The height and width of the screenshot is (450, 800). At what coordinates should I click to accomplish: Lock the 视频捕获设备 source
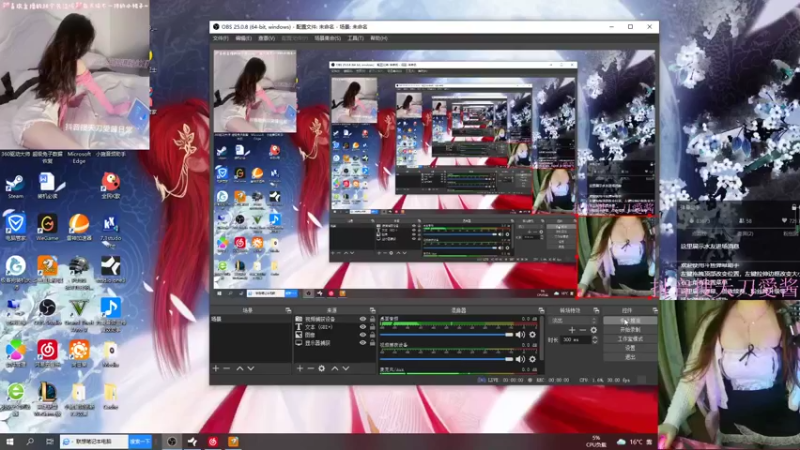(372, 319)
